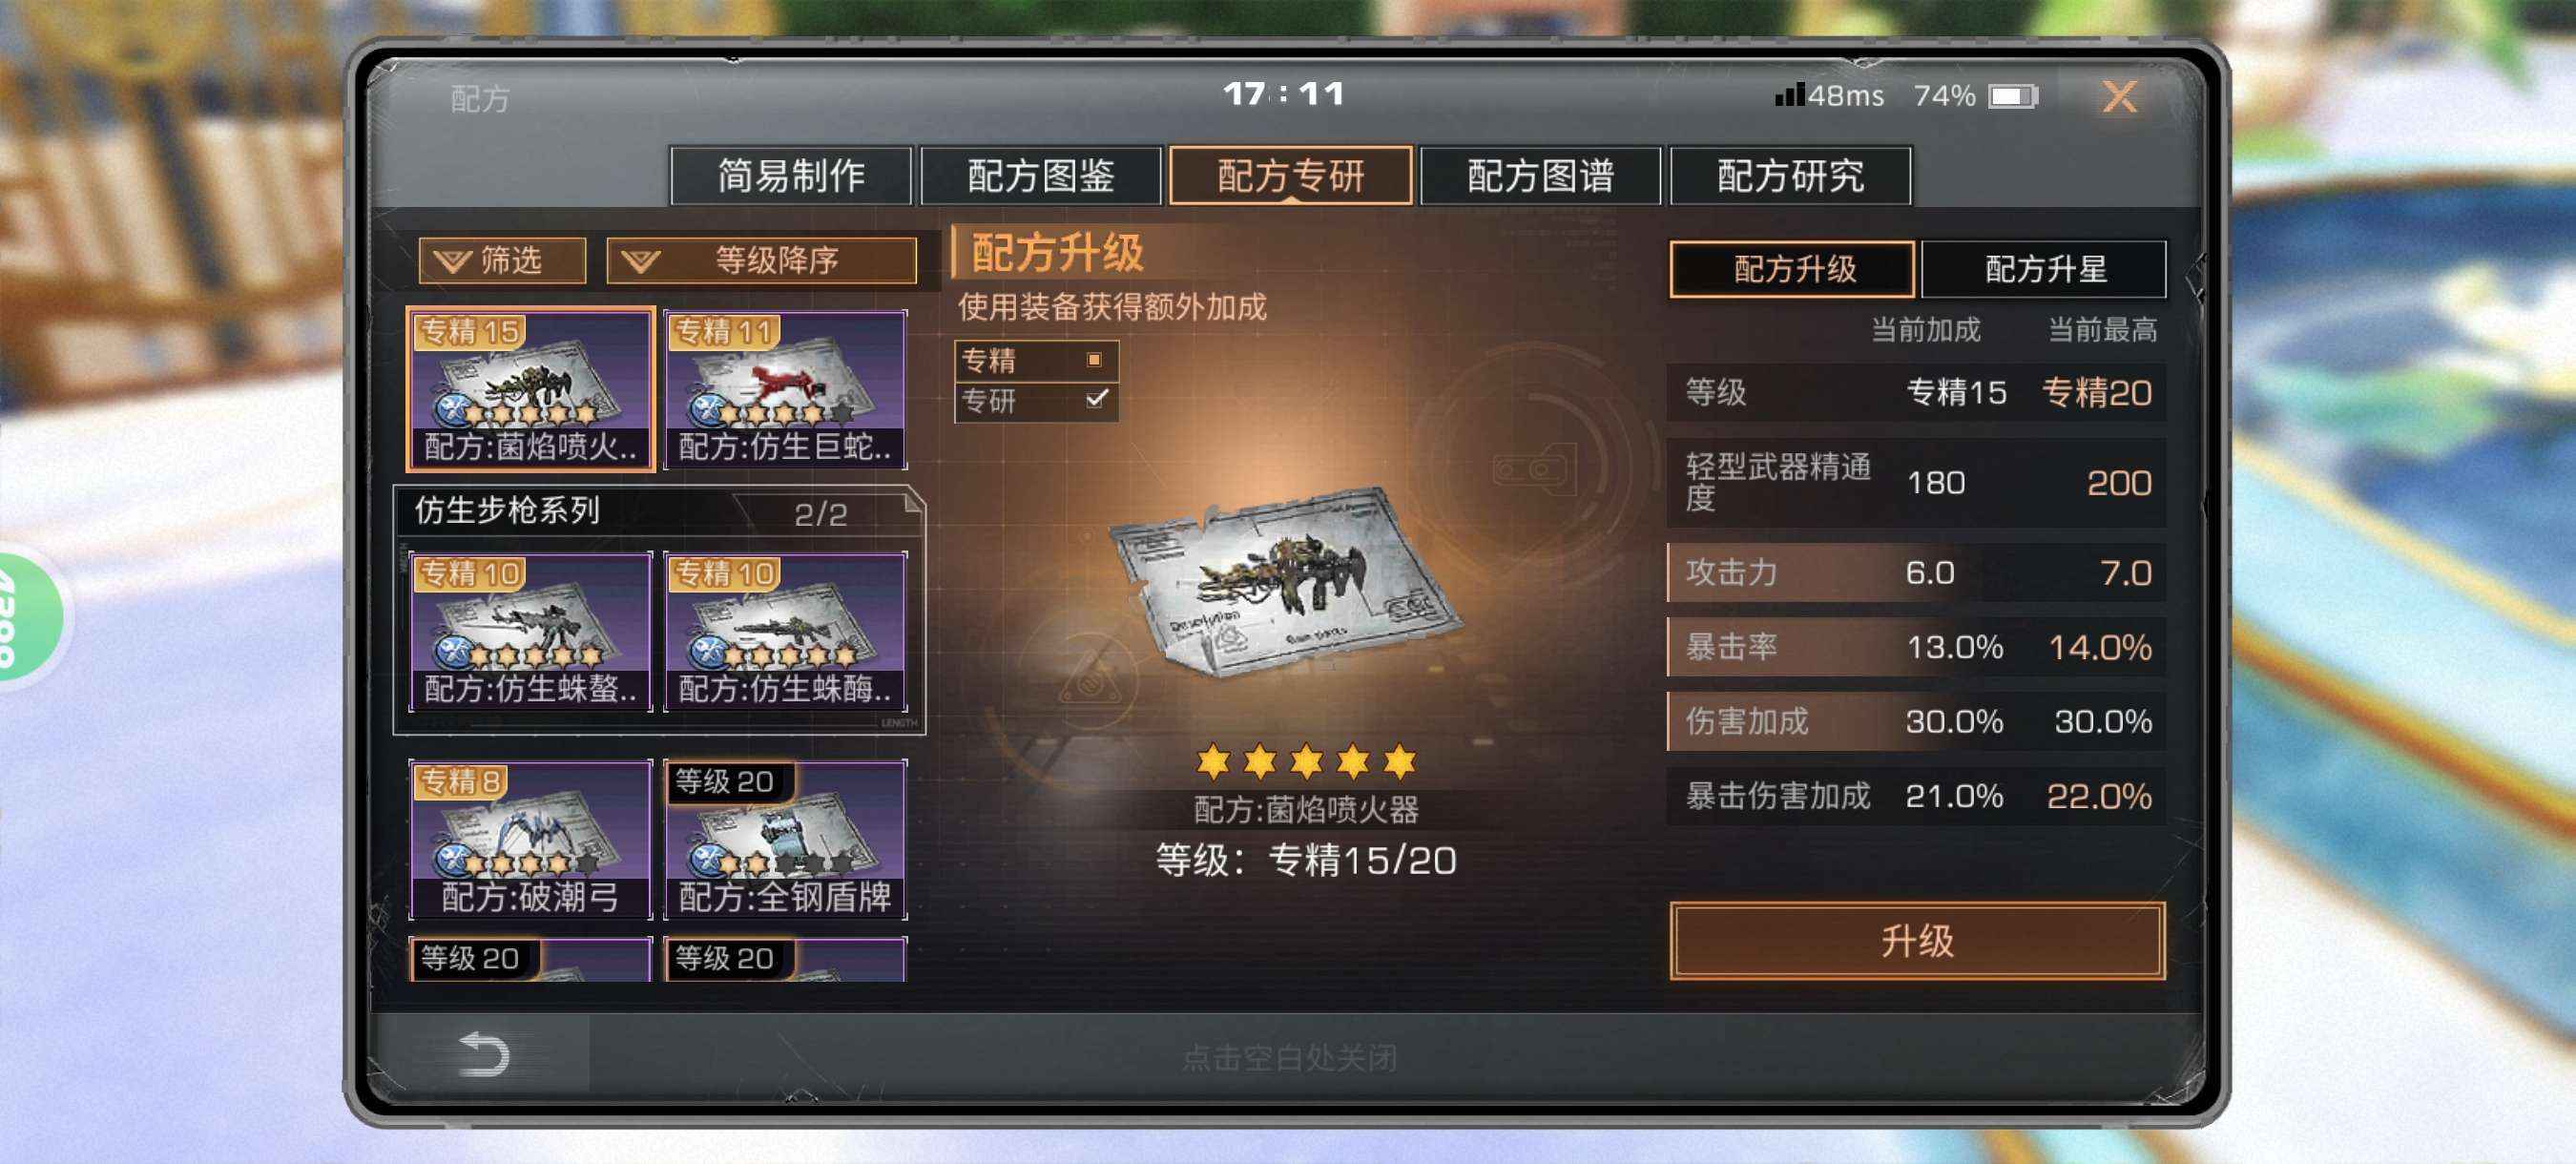Expand the 筛选 filter dropdown
The height and width of the screenshot is (1164, 2576).
pos(502,261)
